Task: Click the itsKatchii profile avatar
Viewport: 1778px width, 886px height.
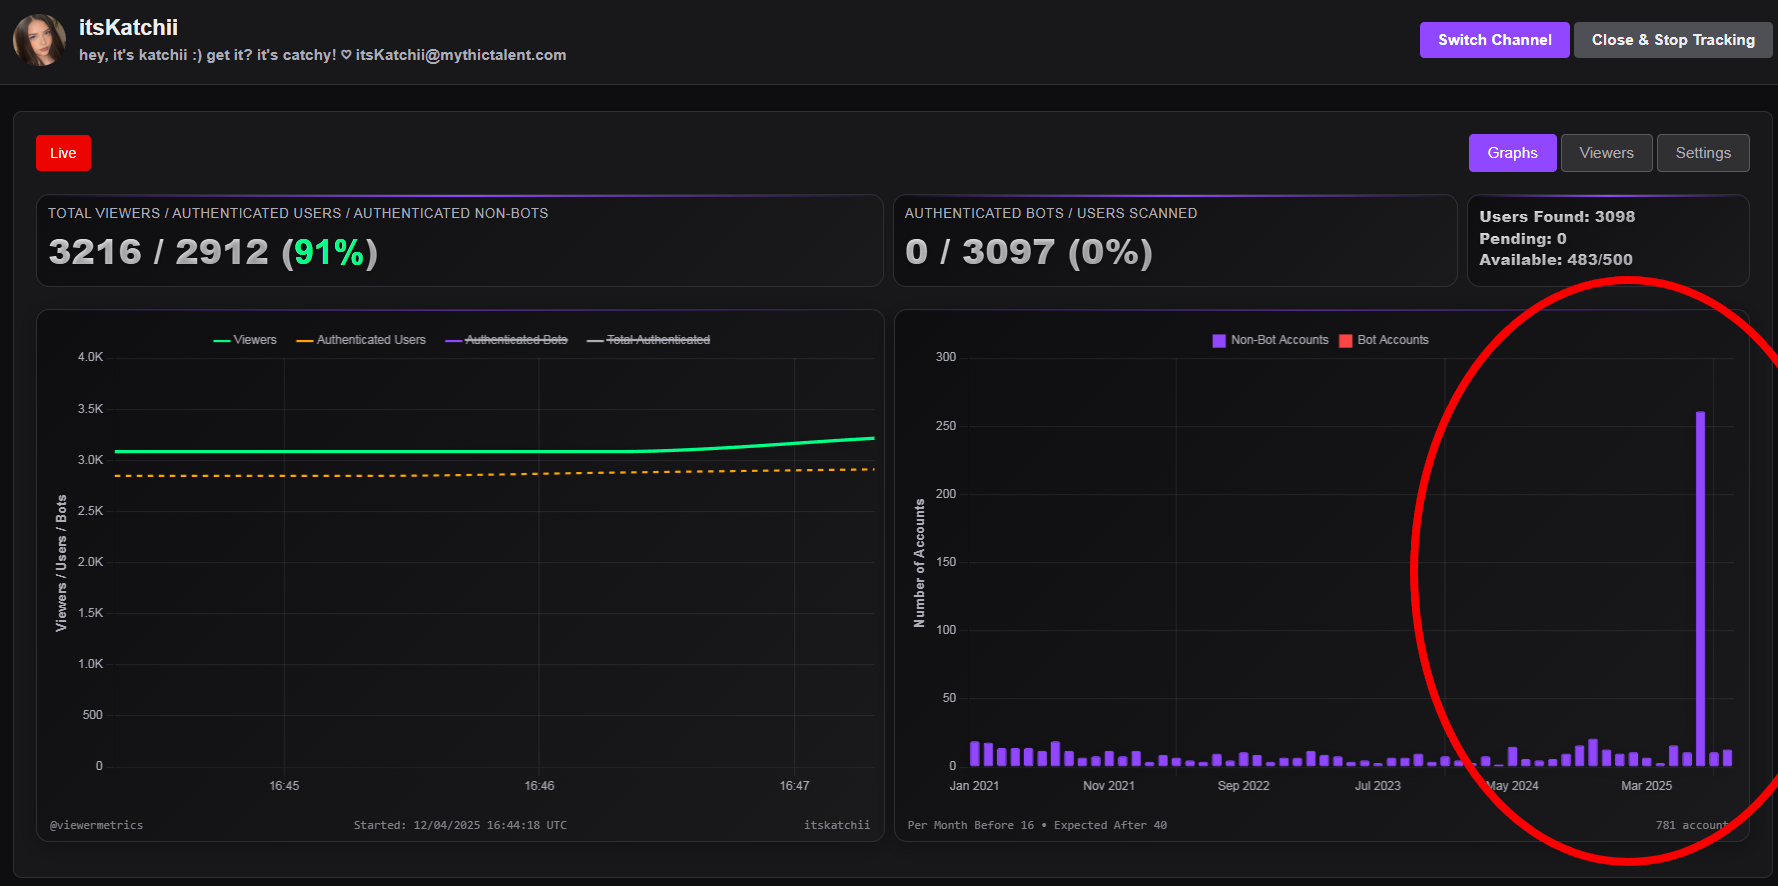Action: [39, 40]
